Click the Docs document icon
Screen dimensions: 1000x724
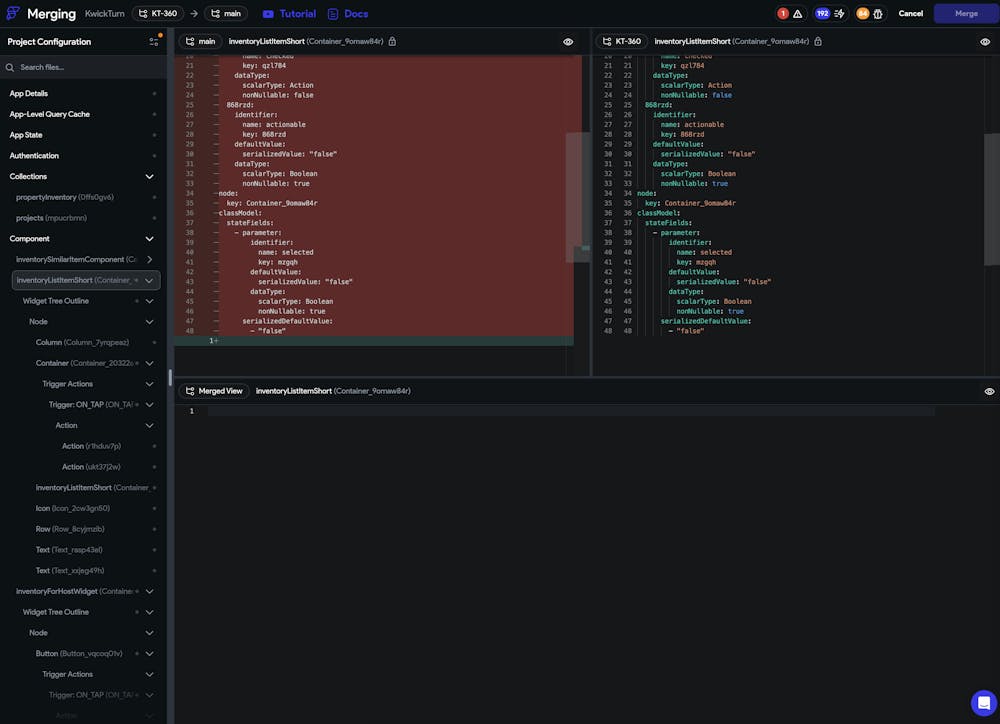[x=332, y=13]
